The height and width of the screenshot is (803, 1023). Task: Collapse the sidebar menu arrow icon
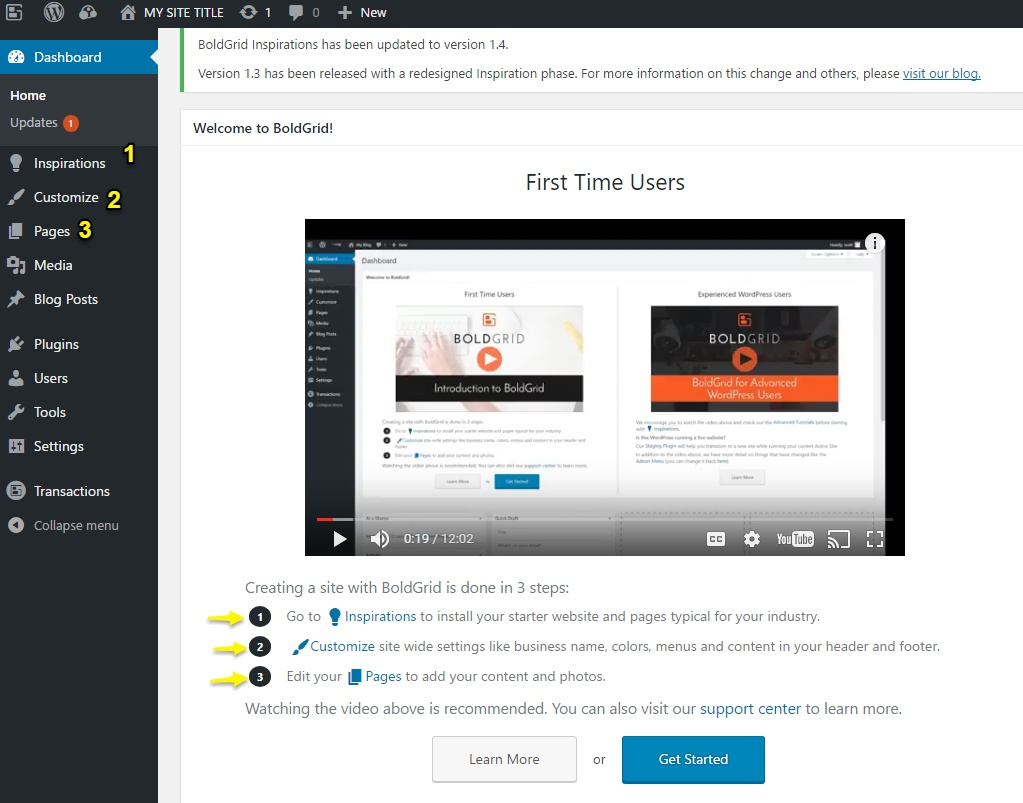pyautogui.click(x=16, y=525)
